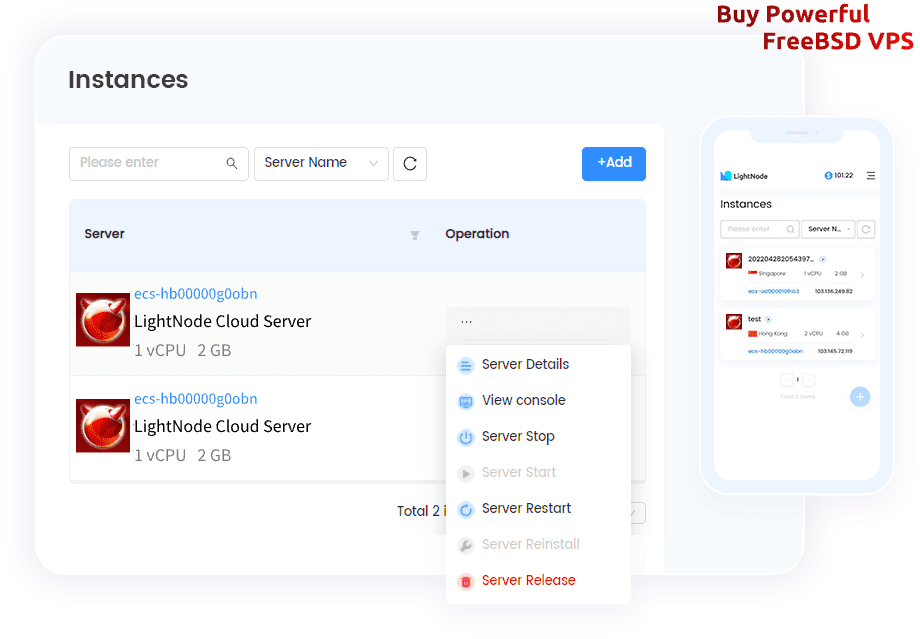Click the red Server Release trash icon

(466, 580)
